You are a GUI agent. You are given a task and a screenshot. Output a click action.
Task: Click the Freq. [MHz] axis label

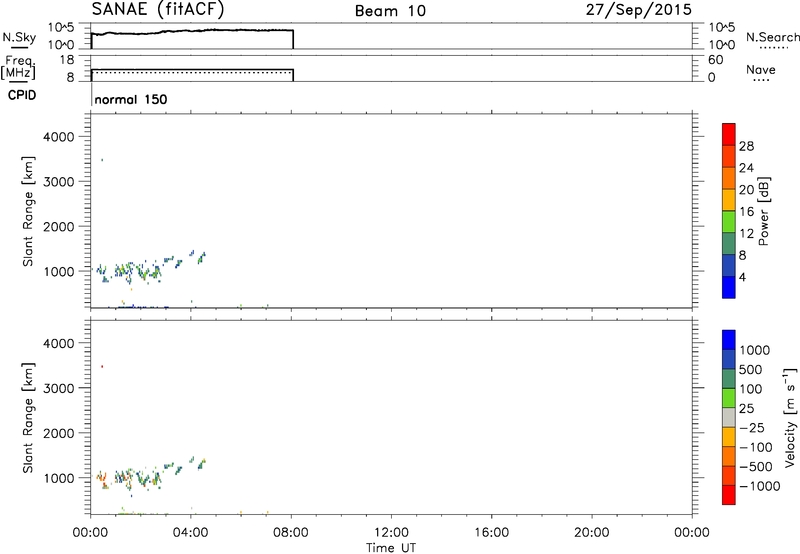18,67
